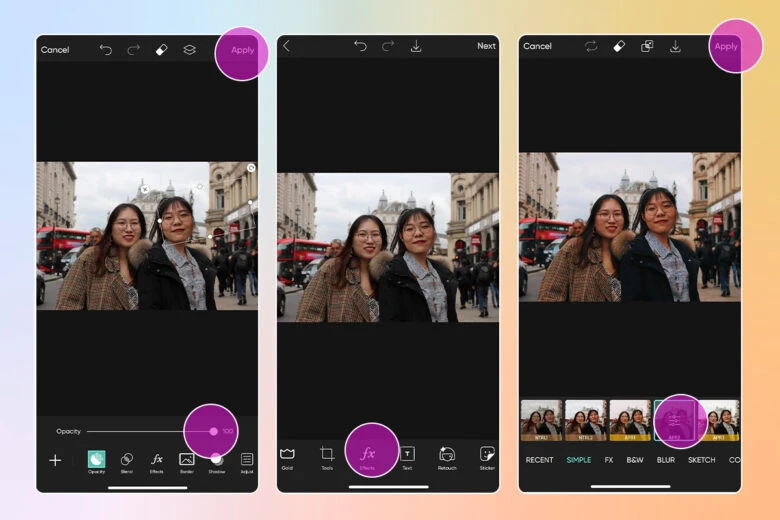The image size is (780, 520).
Task: Open the Sticker tool
Action: pyautogui.click(x=487, y=456)
